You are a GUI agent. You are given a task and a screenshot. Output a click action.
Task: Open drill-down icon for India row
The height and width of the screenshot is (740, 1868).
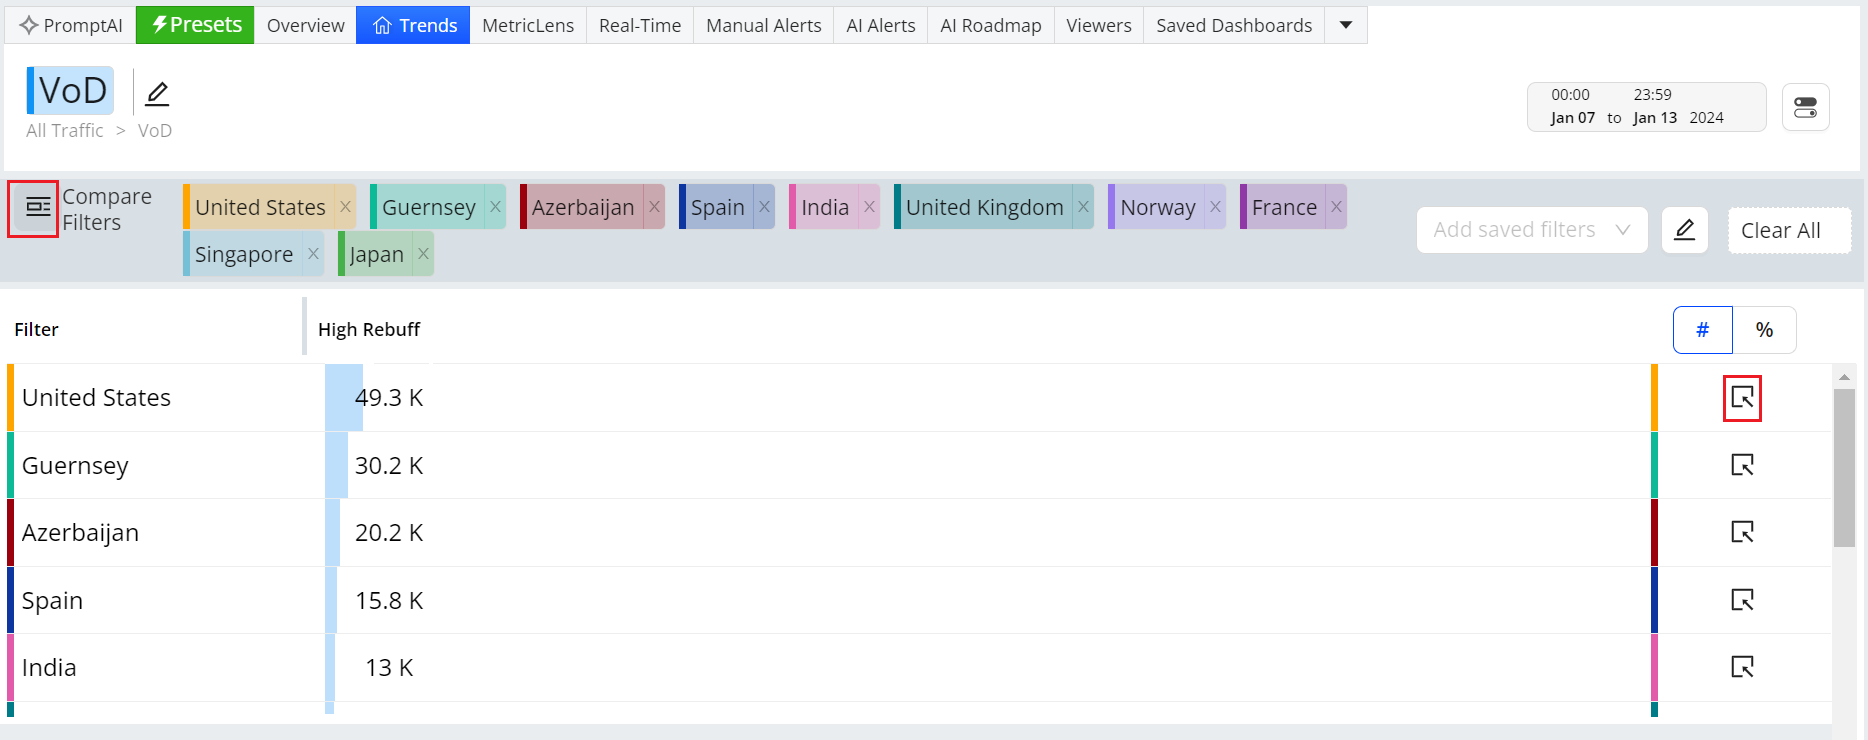pyautogui.click(x=1741, y=667)
